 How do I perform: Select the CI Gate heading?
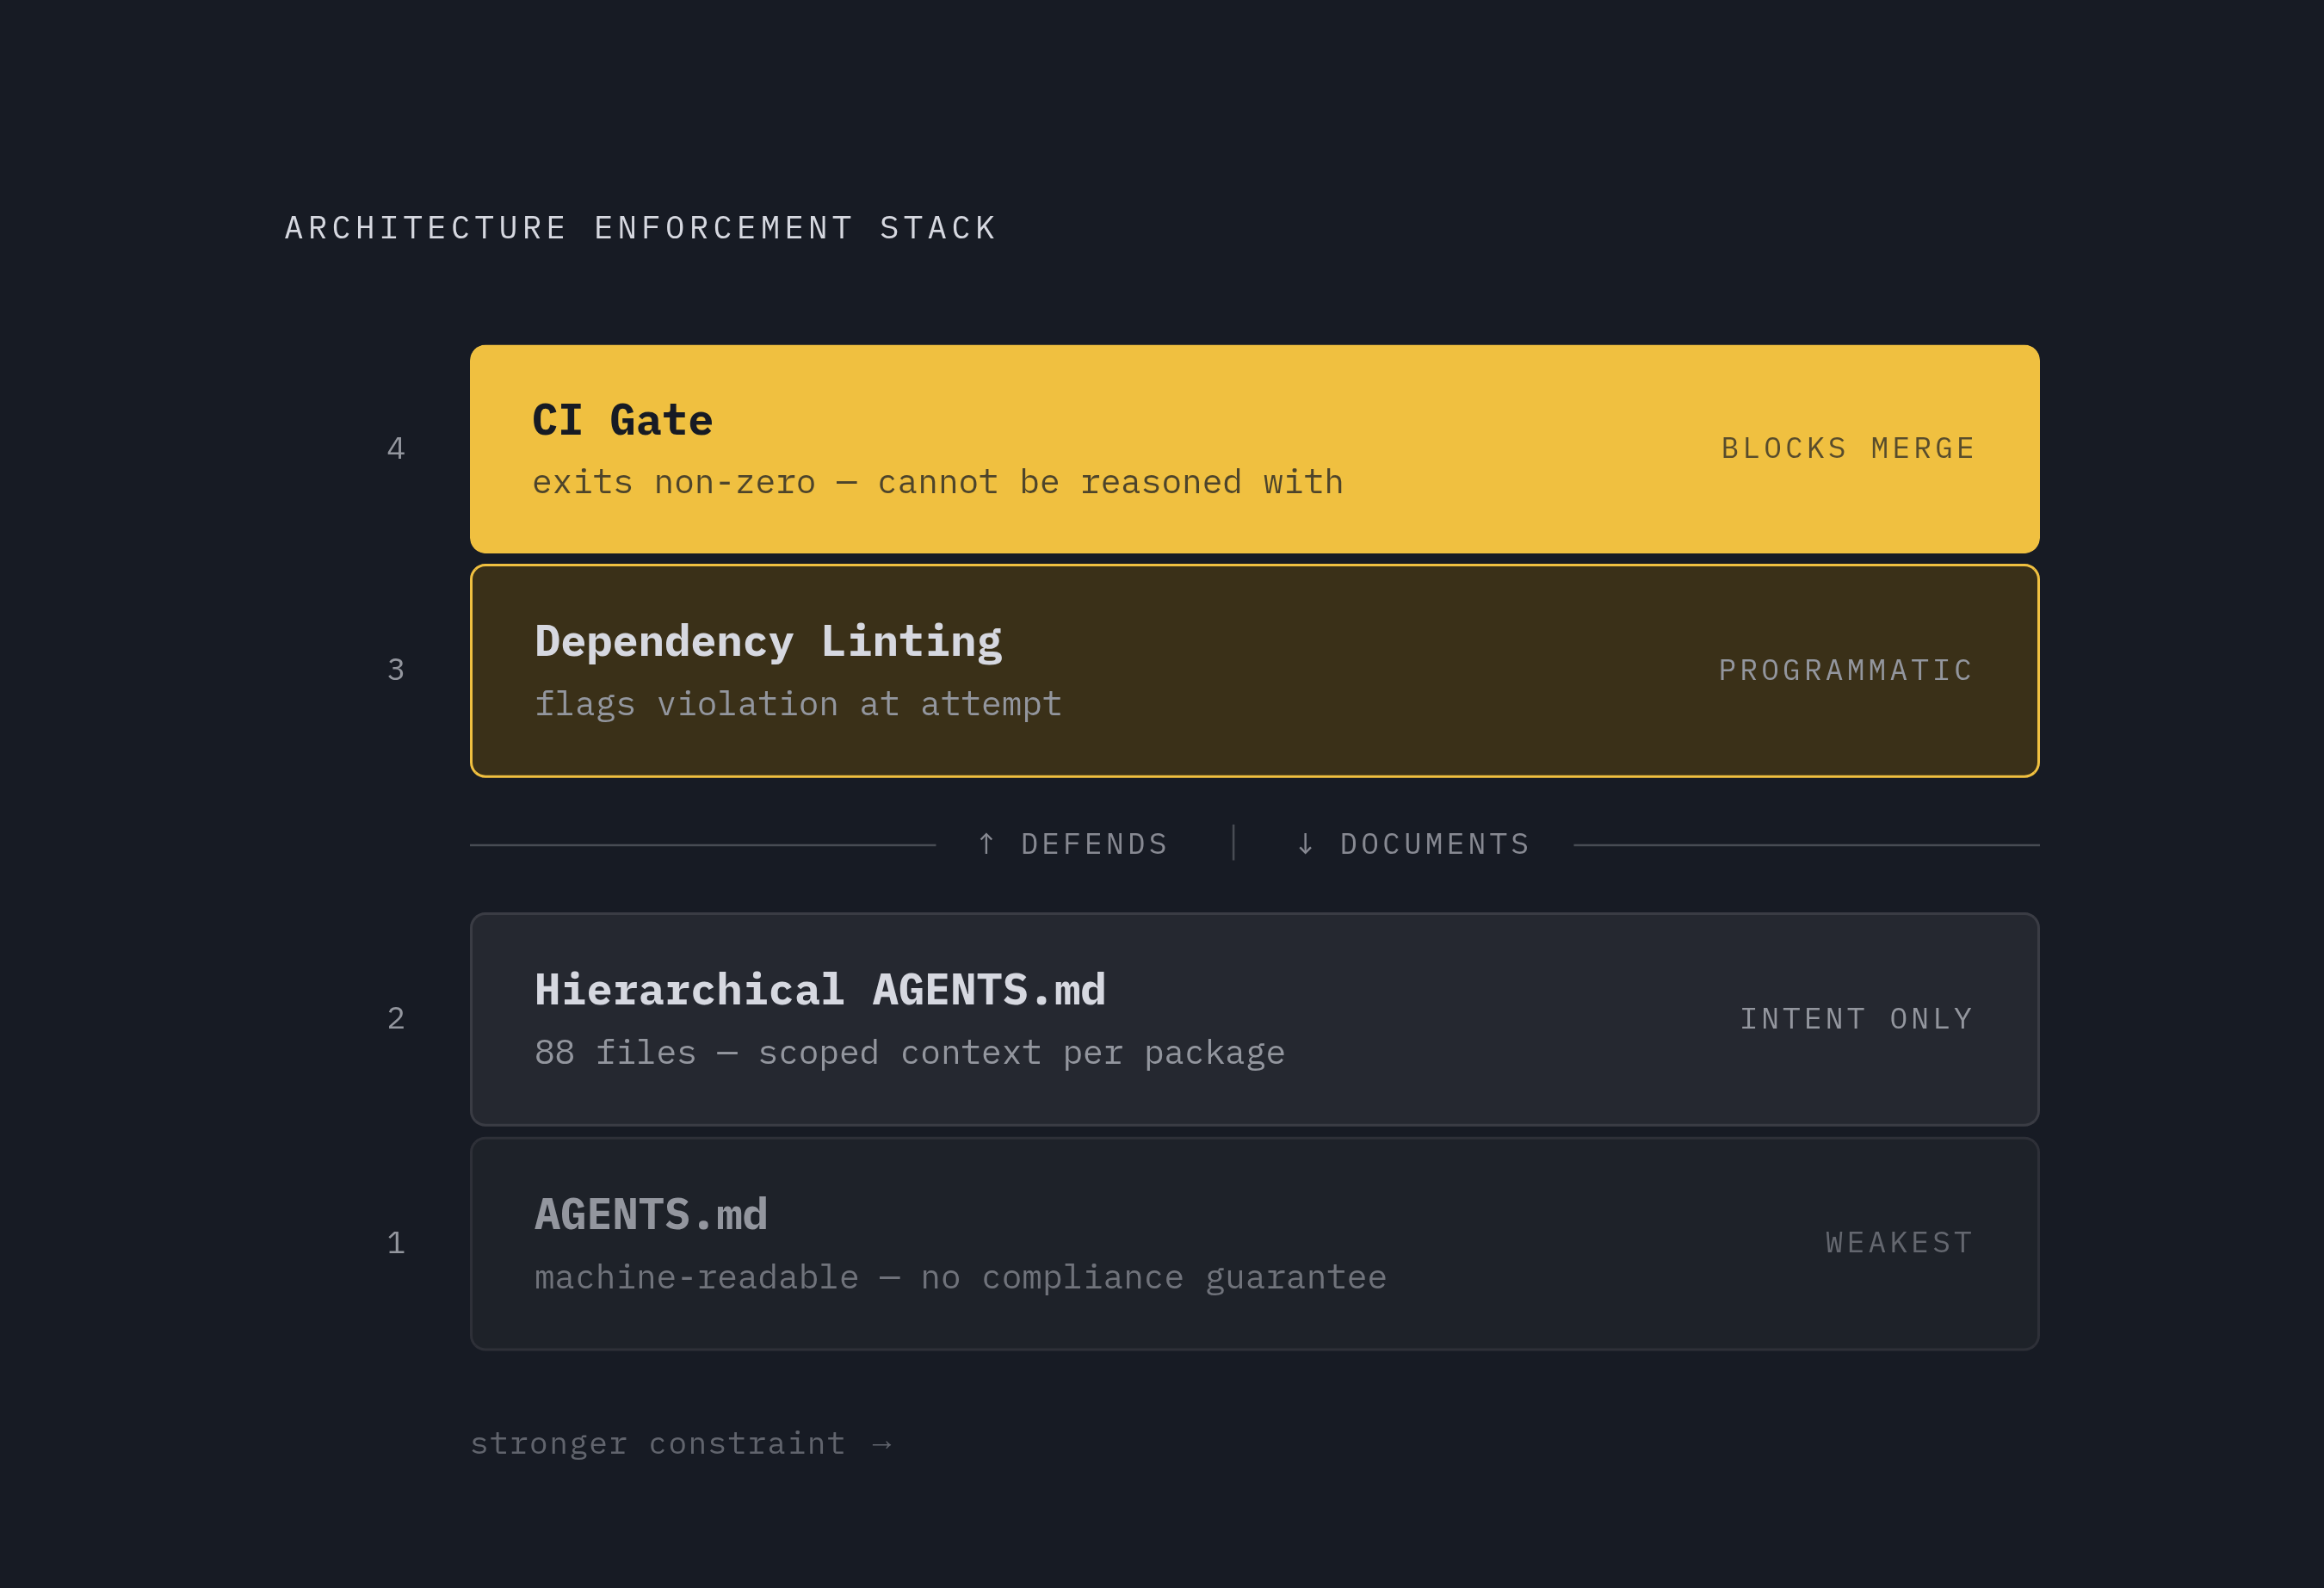(622, 420)
